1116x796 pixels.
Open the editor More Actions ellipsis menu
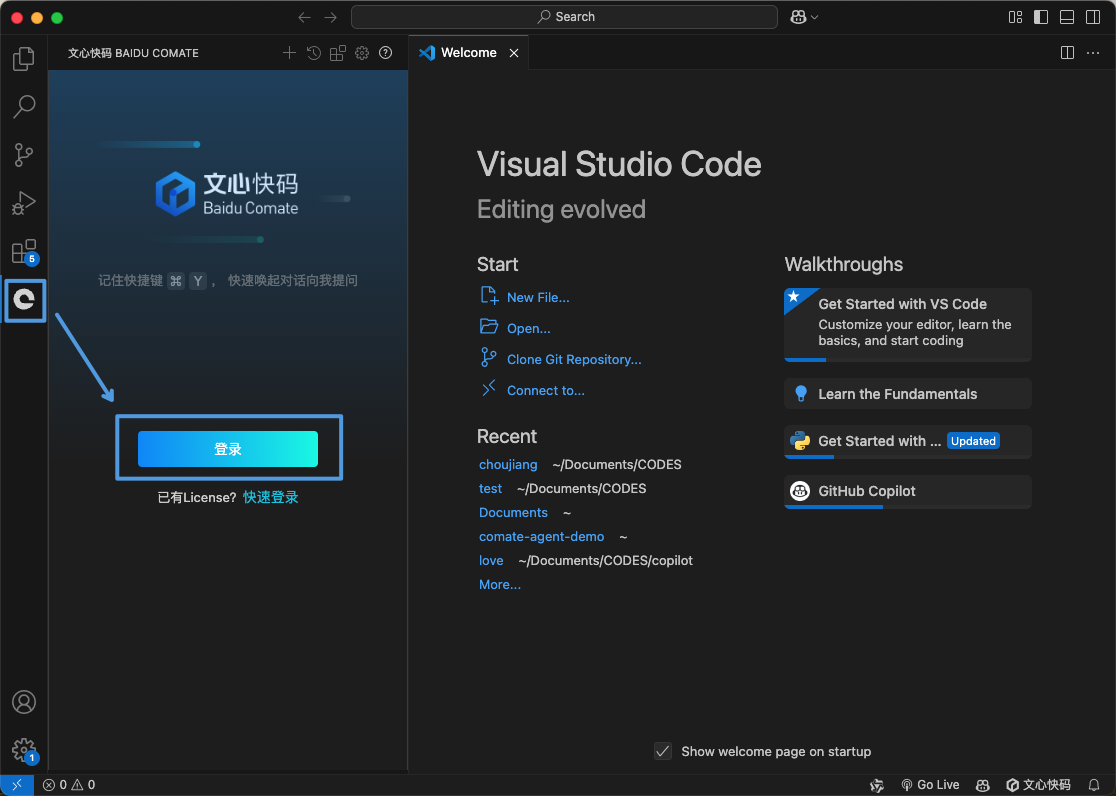(1093, 53)
